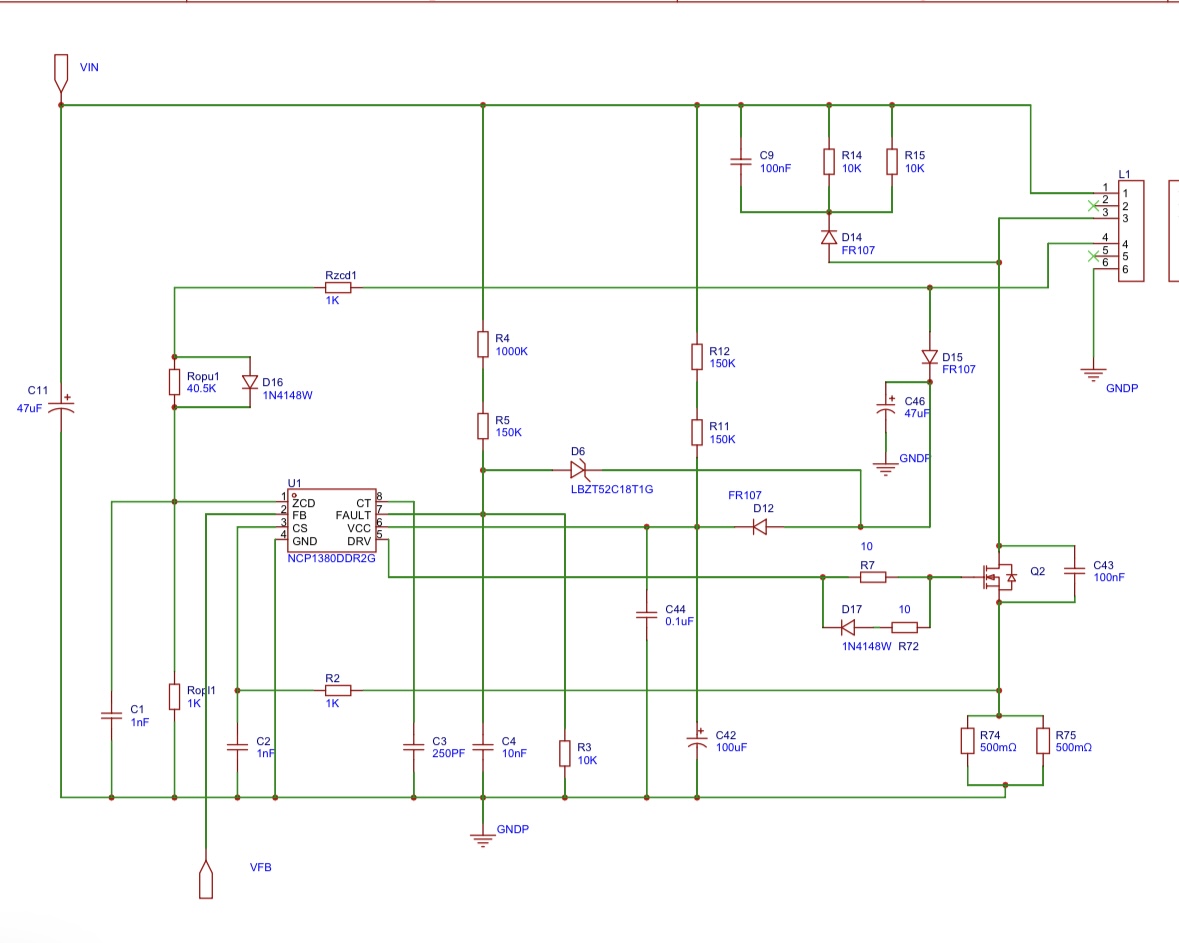Click the D15 FR107 diode symbol
This screenshot has height=943, width=1179.
tap(929, 357)
